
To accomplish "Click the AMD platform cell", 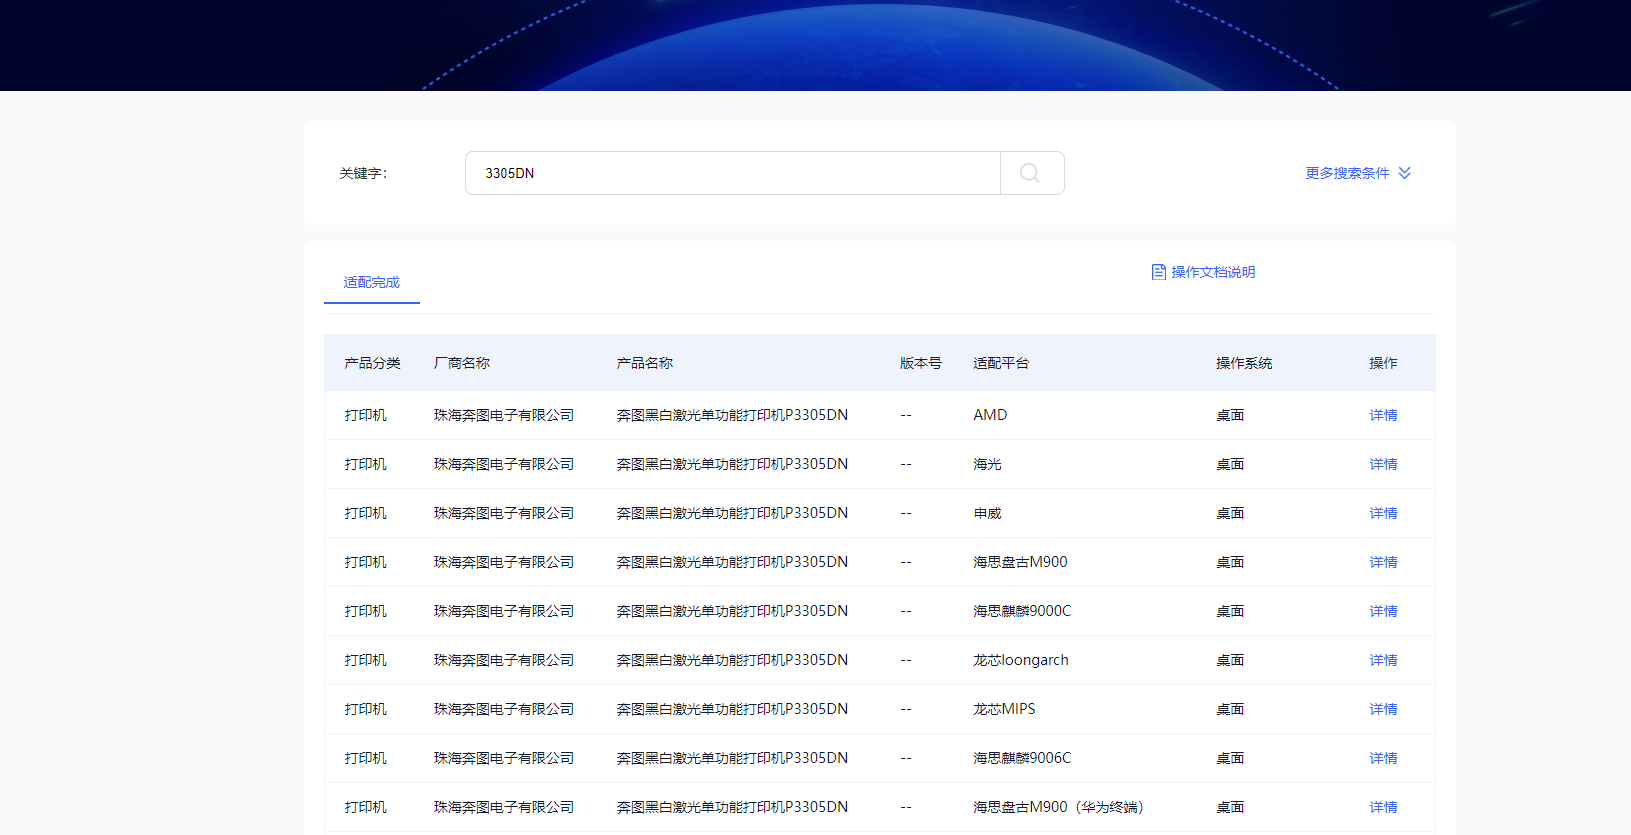I will pos(990,415).
